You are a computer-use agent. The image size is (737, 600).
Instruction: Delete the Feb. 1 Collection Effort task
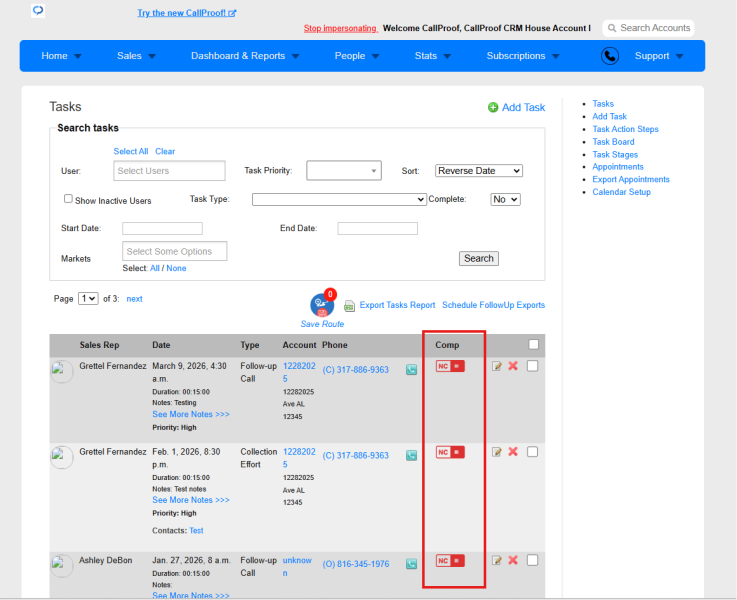513,452
